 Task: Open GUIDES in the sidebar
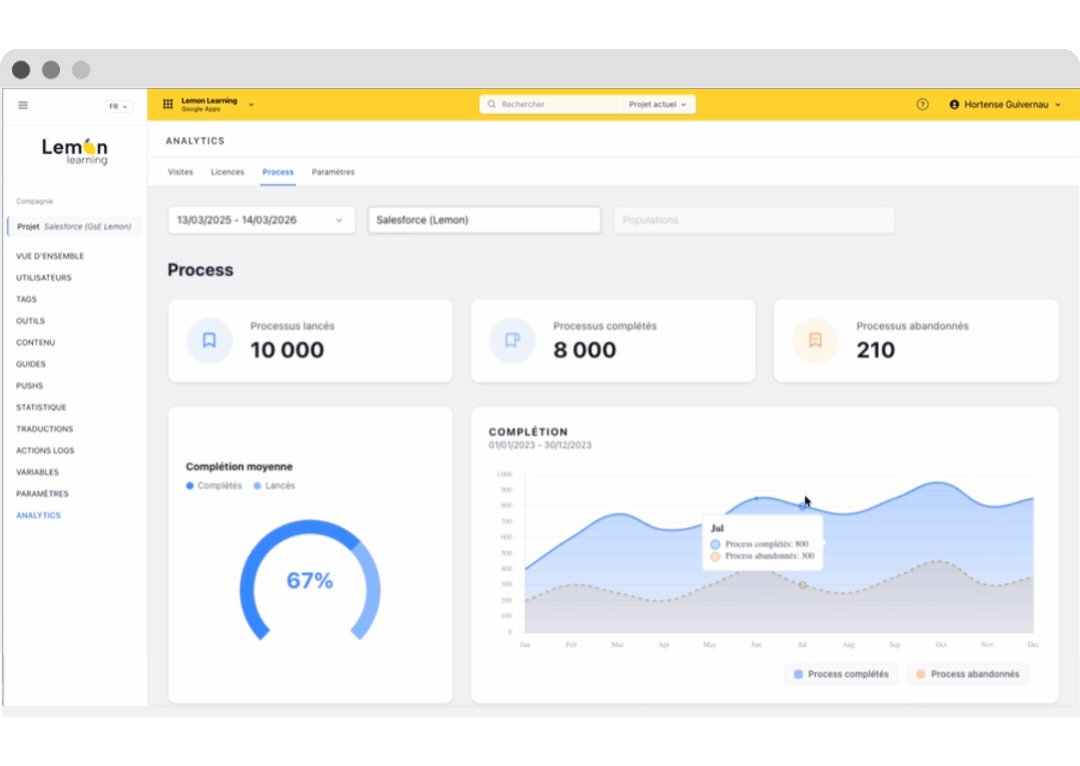pos(31,364)
